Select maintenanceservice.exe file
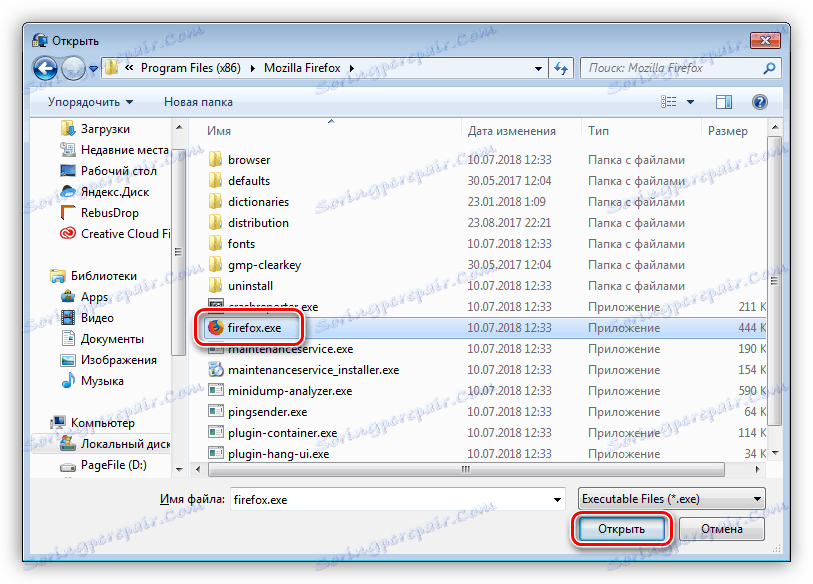 [290, 349]
